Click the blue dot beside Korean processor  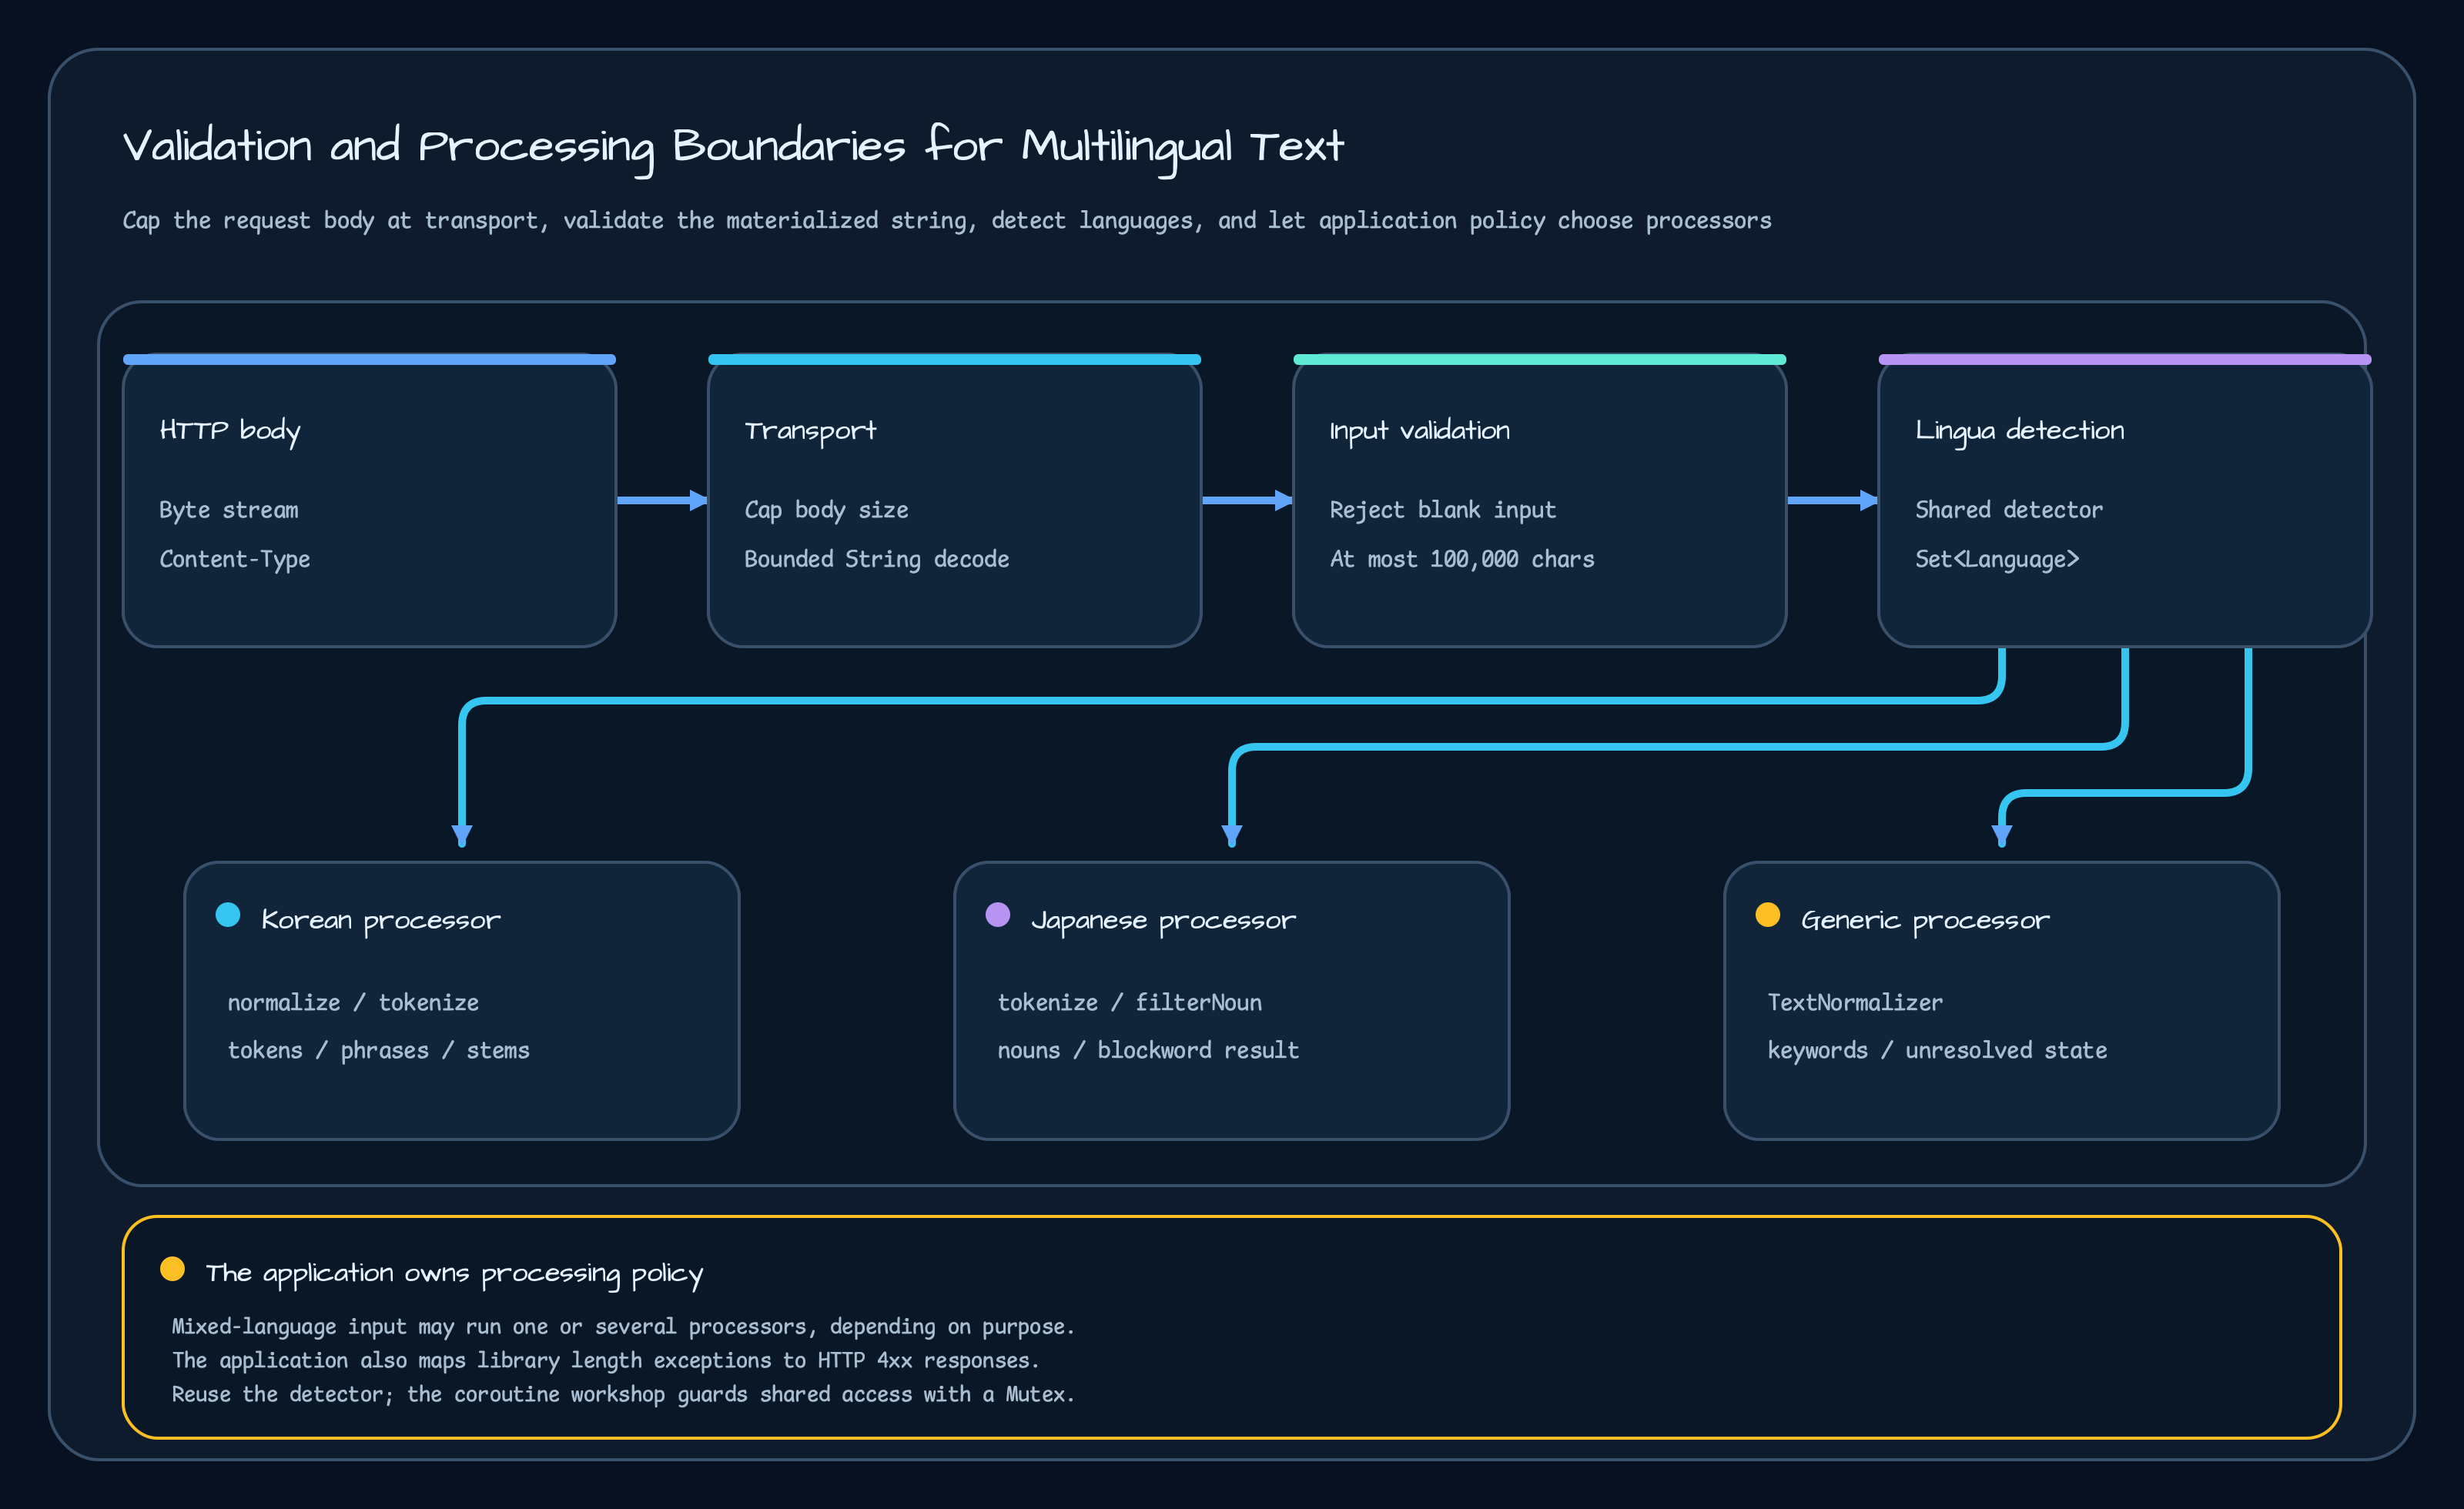[x=228, y=915]
